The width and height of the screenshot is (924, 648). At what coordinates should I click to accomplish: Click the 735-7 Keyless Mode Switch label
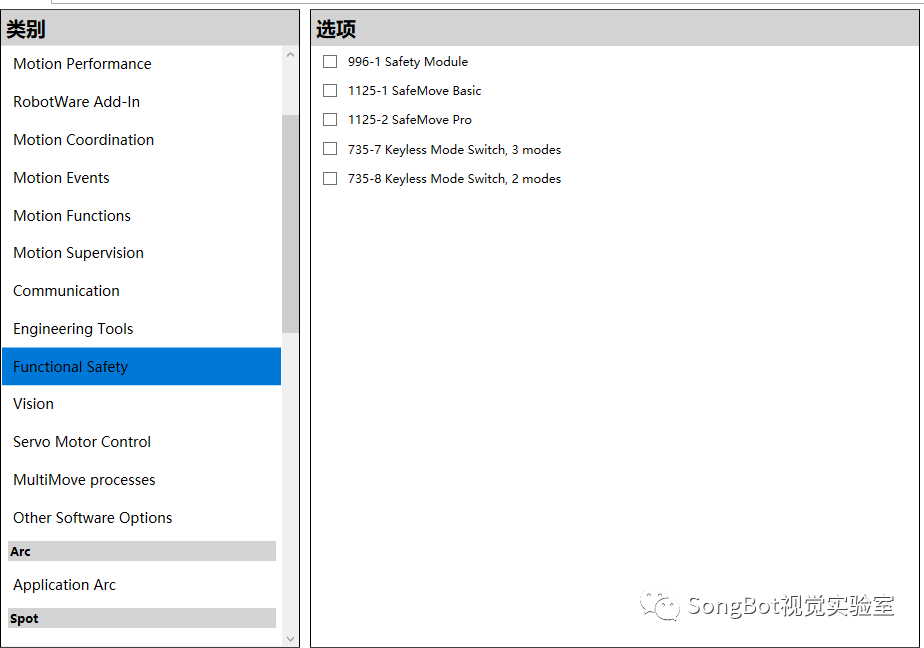tap(454, 149)
